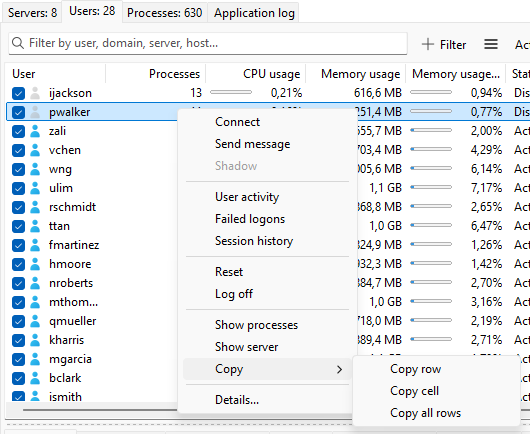Viewport: 530px width, 434px height.
Task: Sort by the Processes column header
Action: coord(156,74)
